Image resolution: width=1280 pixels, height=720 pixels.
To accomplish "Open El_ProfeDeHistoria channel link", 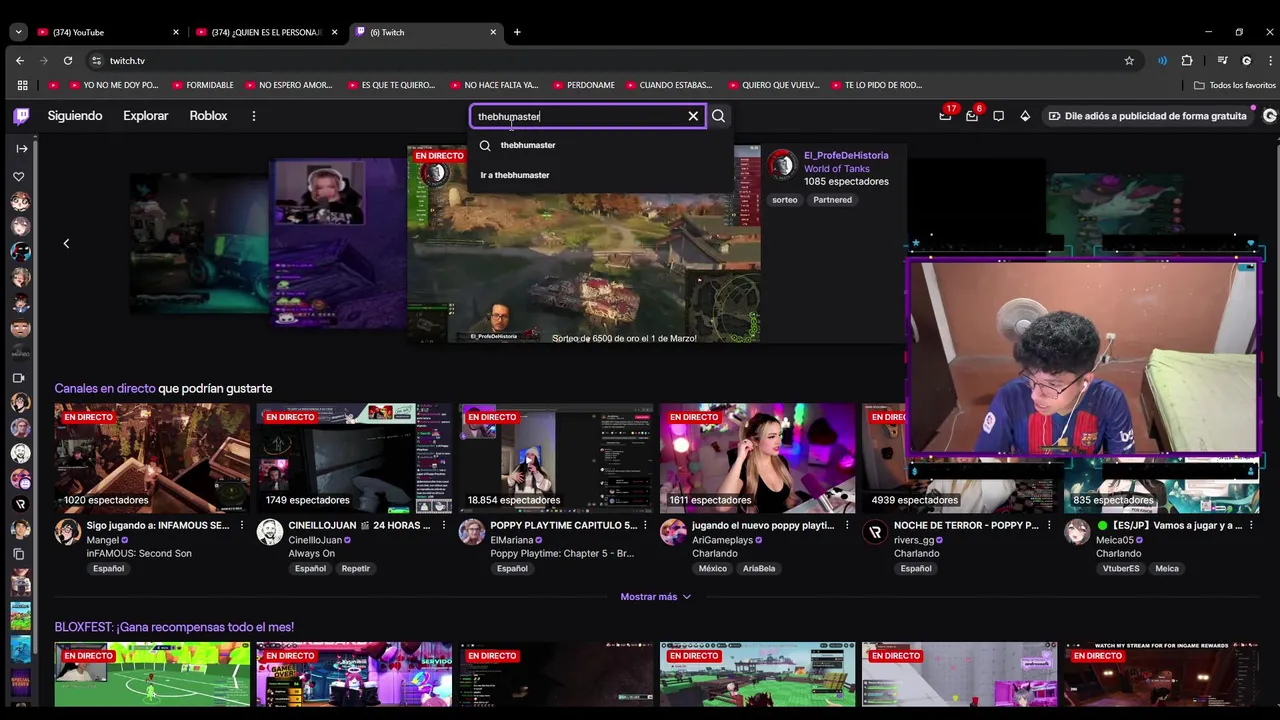I will pyautogui.click(x=846, y=156).
